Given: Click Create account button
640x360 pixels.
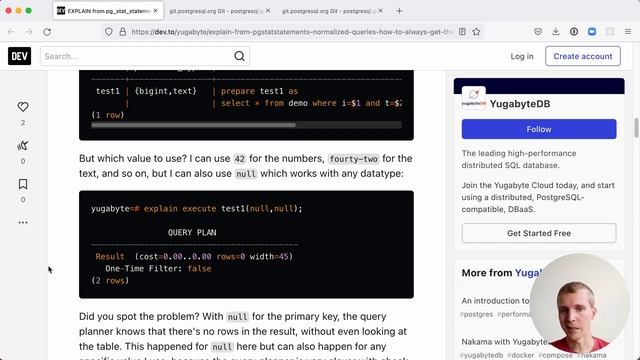Looking at the screenshot, I should point(582,56).
